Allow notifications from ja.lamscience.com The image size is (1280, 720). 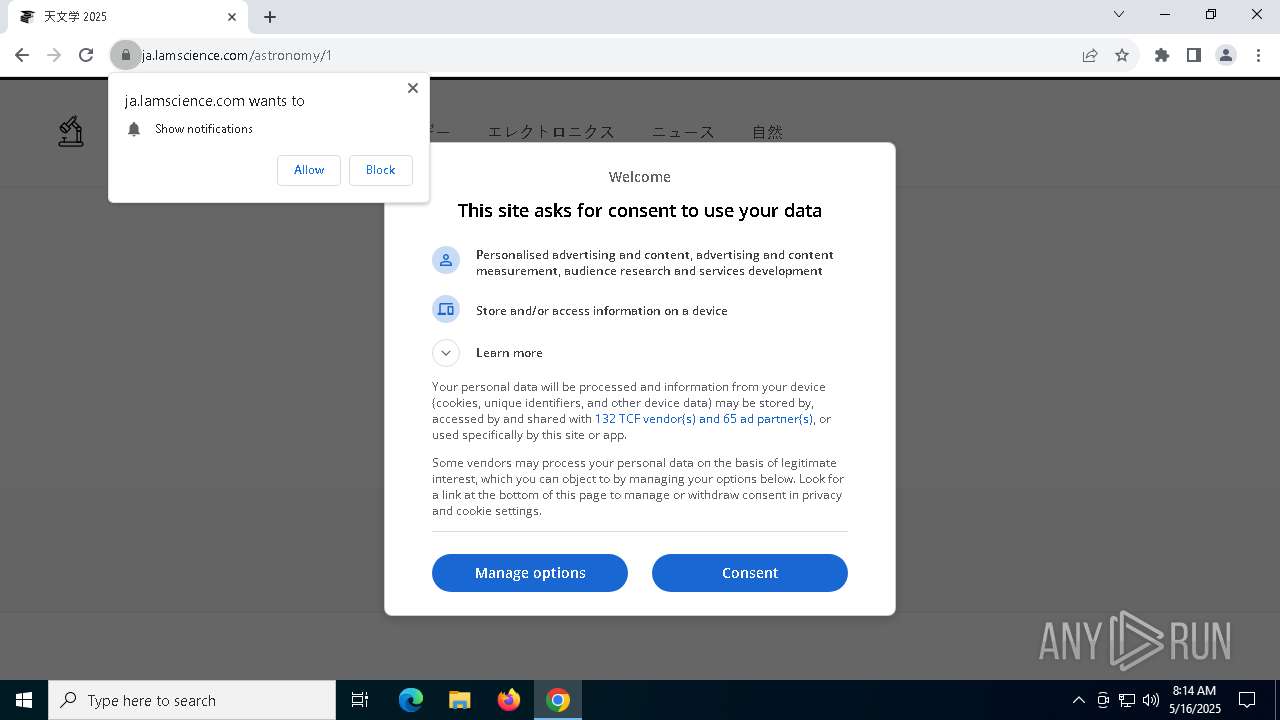[309, 170]
